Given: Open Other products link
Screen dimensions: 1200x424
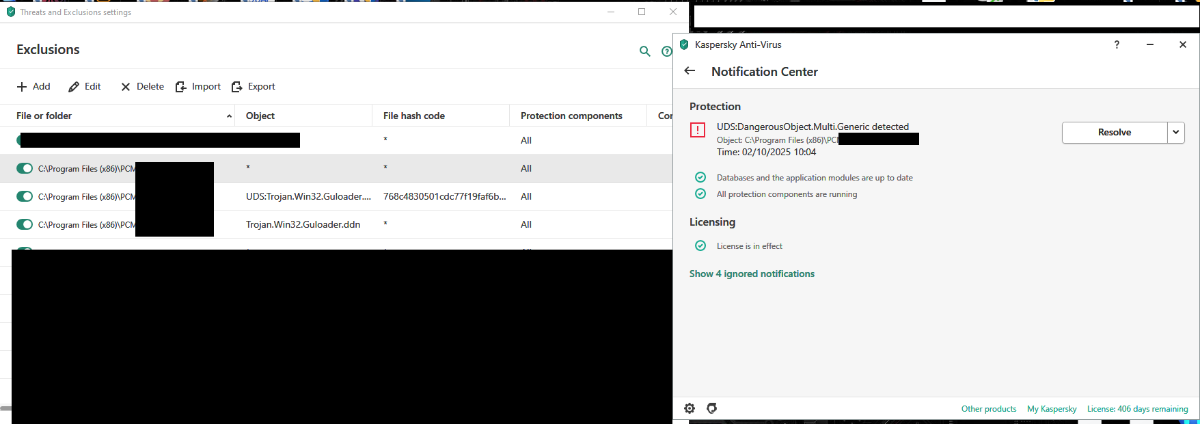Looking at the screenshot, I should (989, 409).
